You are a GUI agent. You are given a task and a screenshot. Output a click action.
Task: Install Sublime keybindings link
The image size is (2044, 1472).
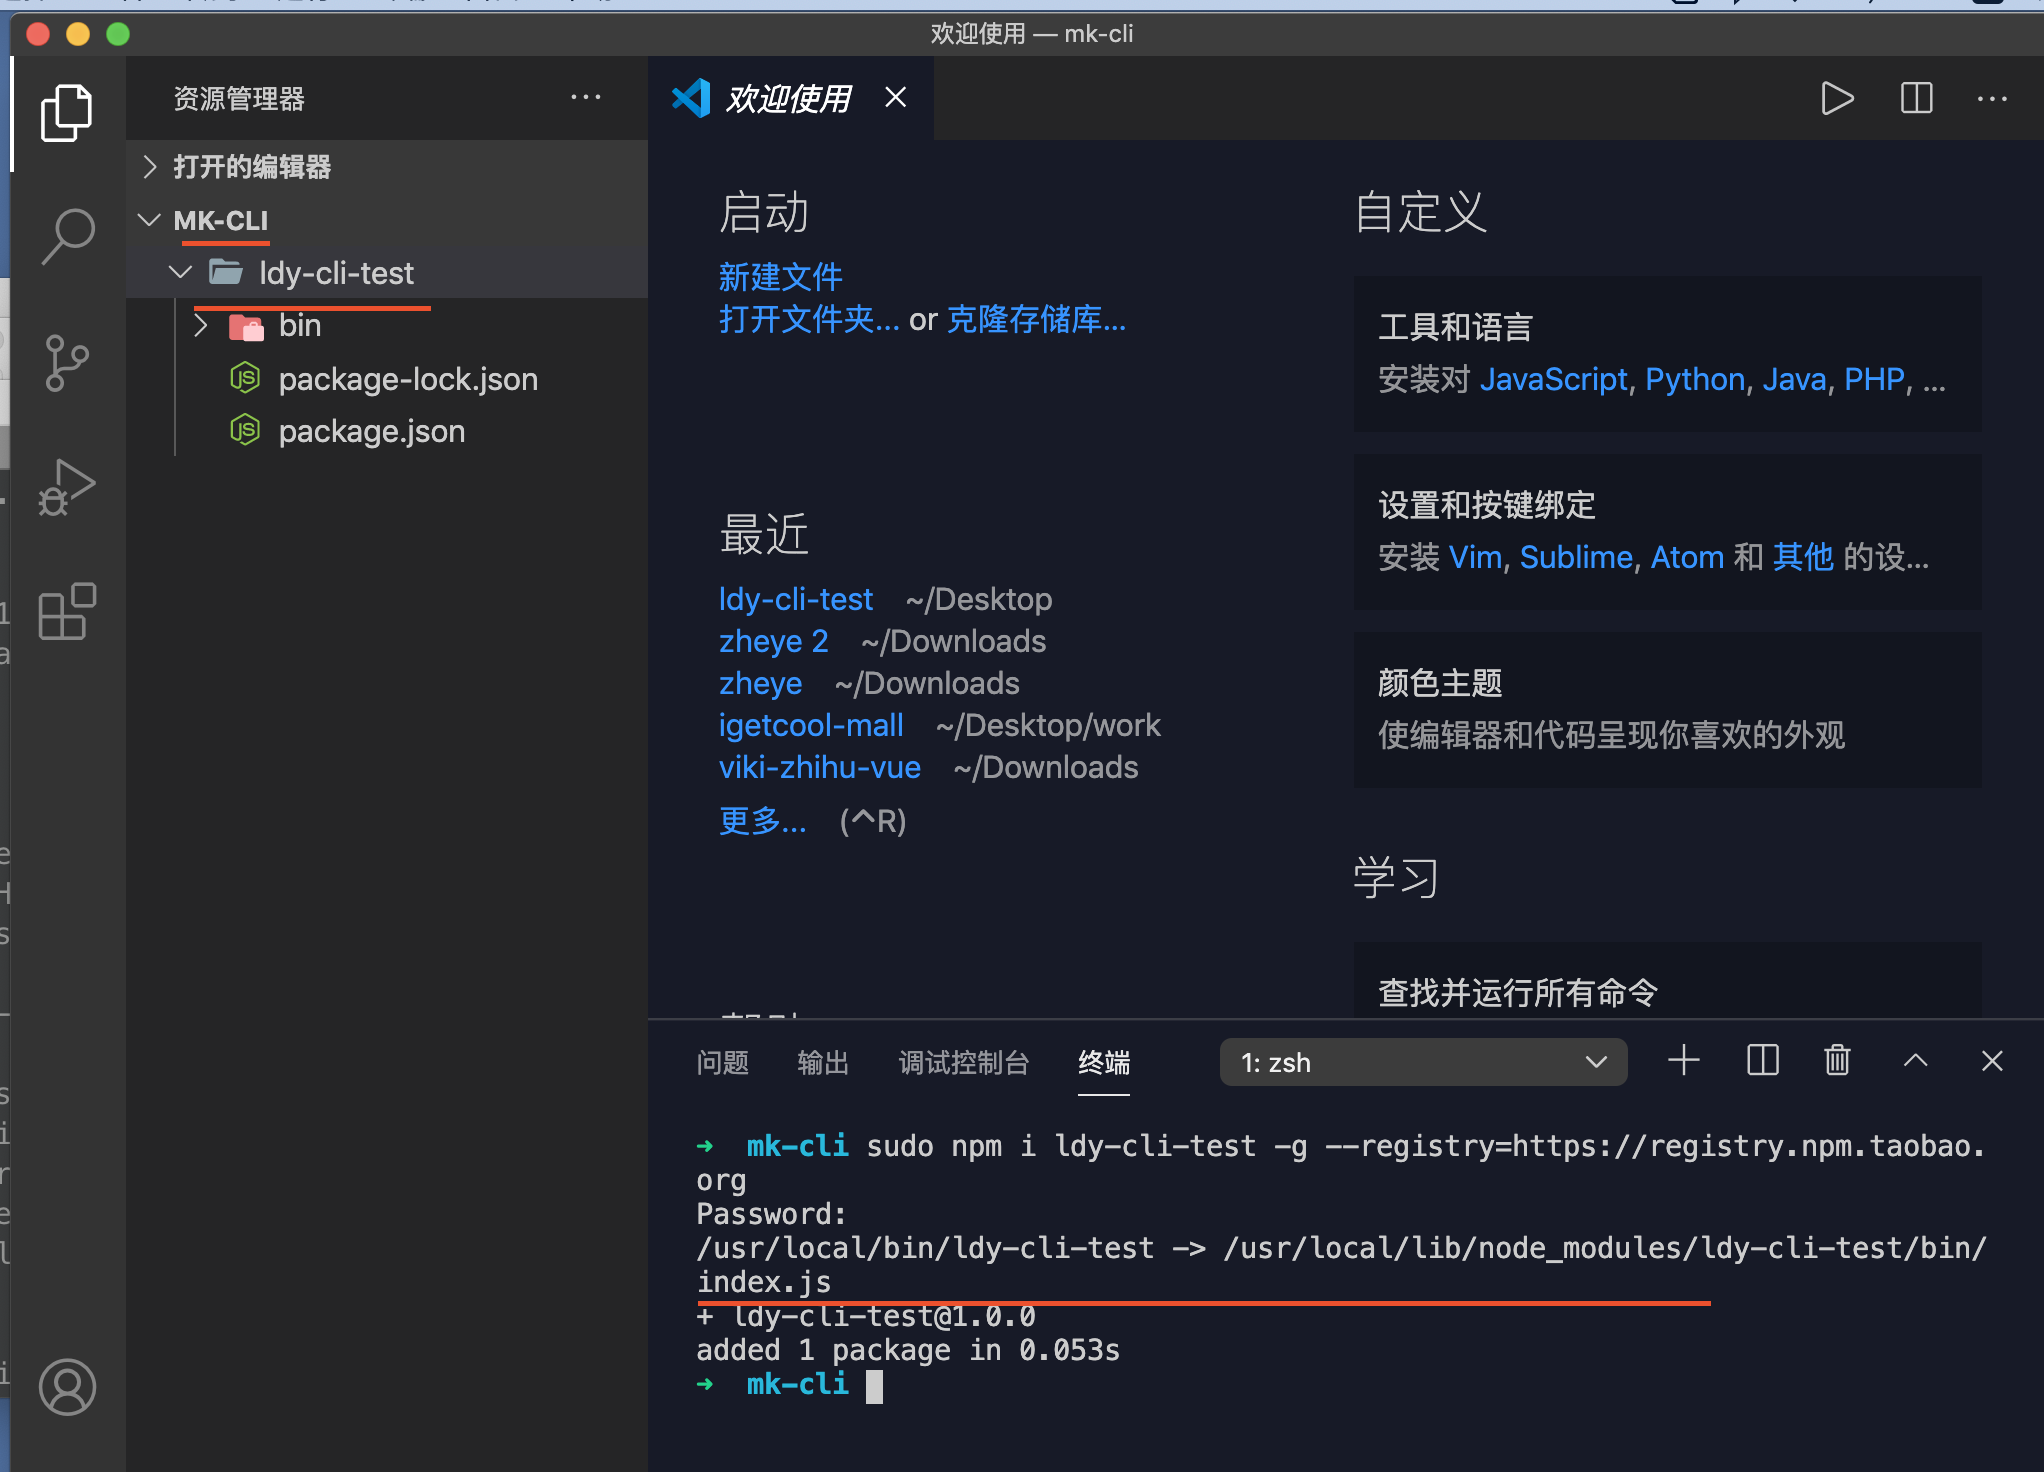click(x=1576, y=558)
